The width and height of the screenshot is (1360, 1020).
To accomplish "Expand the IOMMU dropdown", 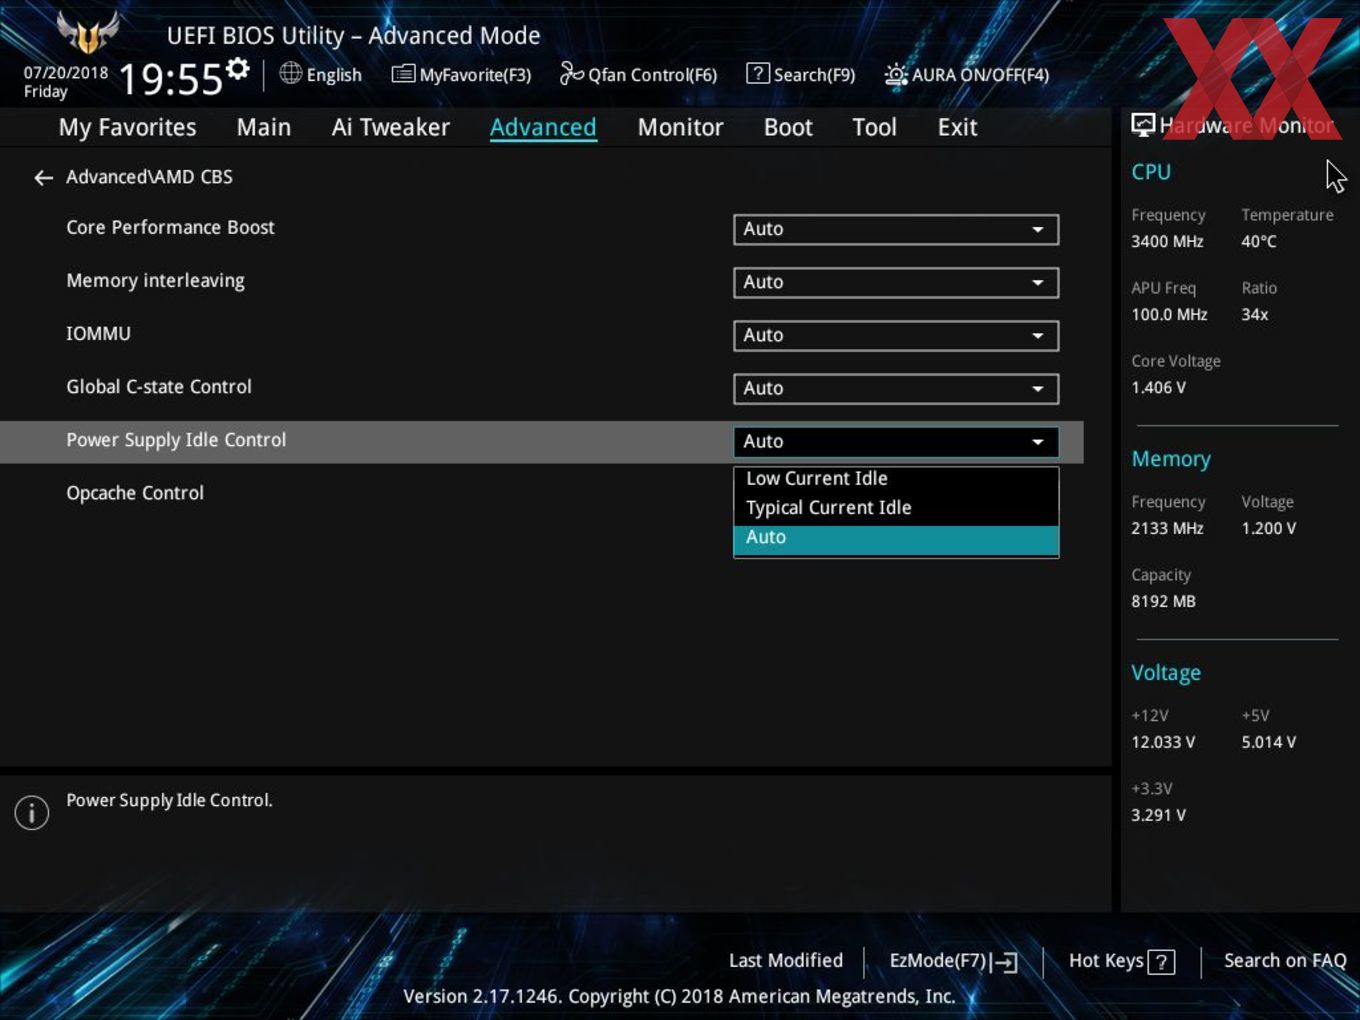I will (x=896, y=335).
